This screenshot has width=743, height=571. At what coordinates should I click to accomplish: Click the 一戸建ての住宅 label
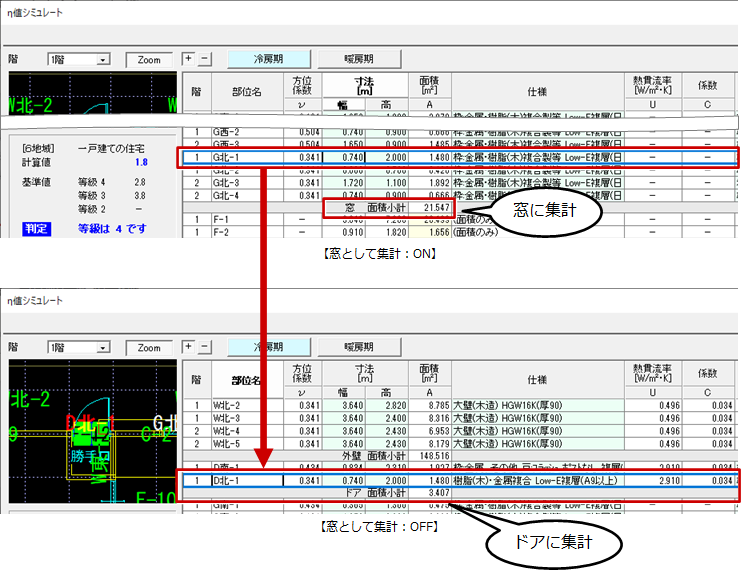tap(111, 148)
